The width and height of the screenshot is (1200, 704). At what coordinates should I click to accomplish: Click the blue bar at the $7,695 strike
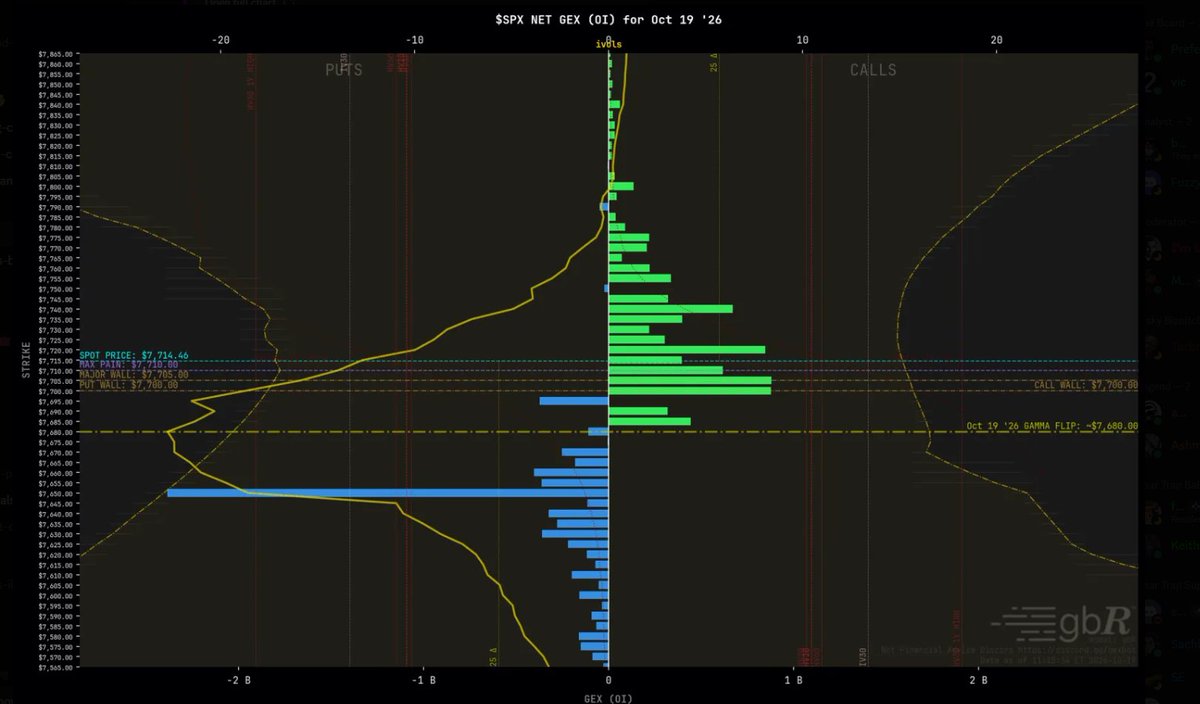click(574, 401)
